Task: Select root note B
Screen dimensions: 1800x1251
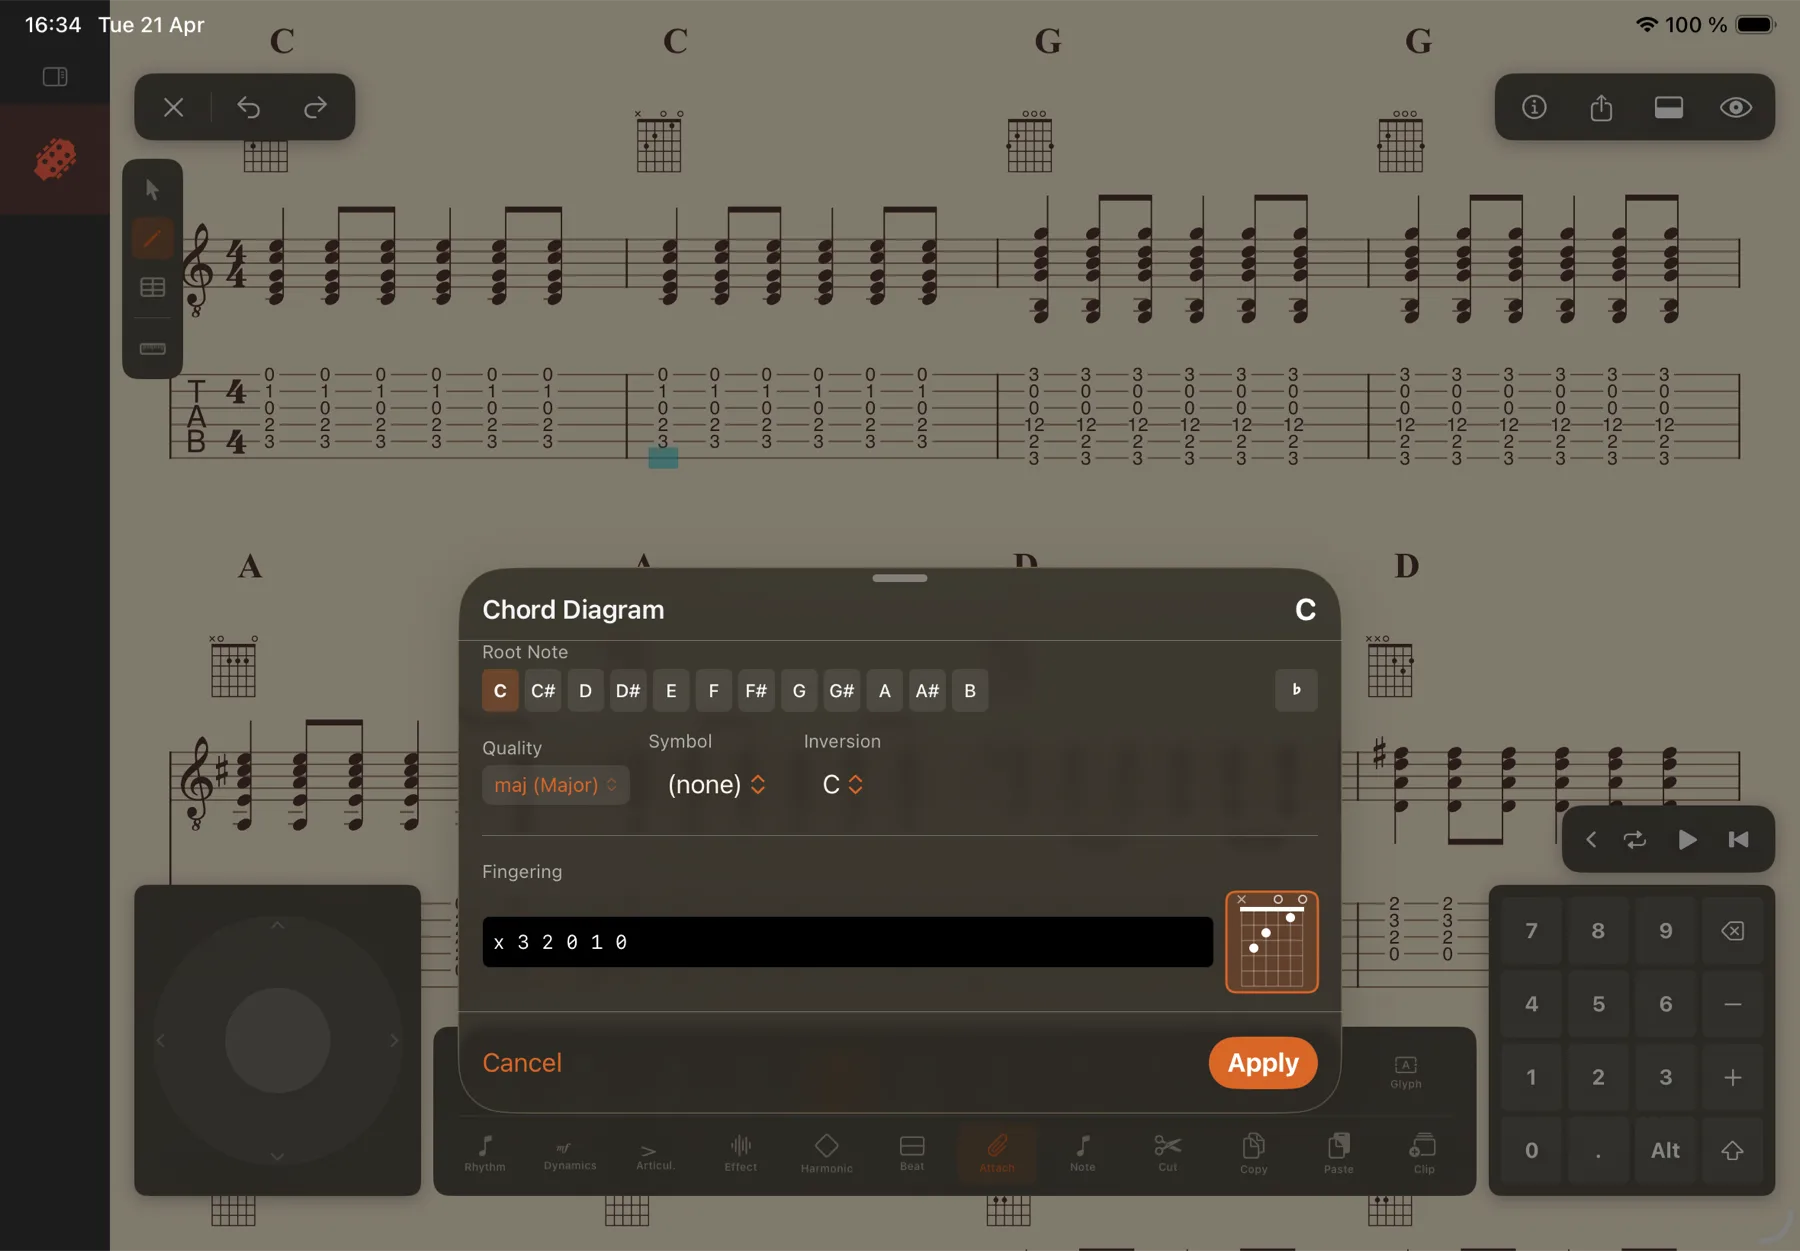Action: 970,691
